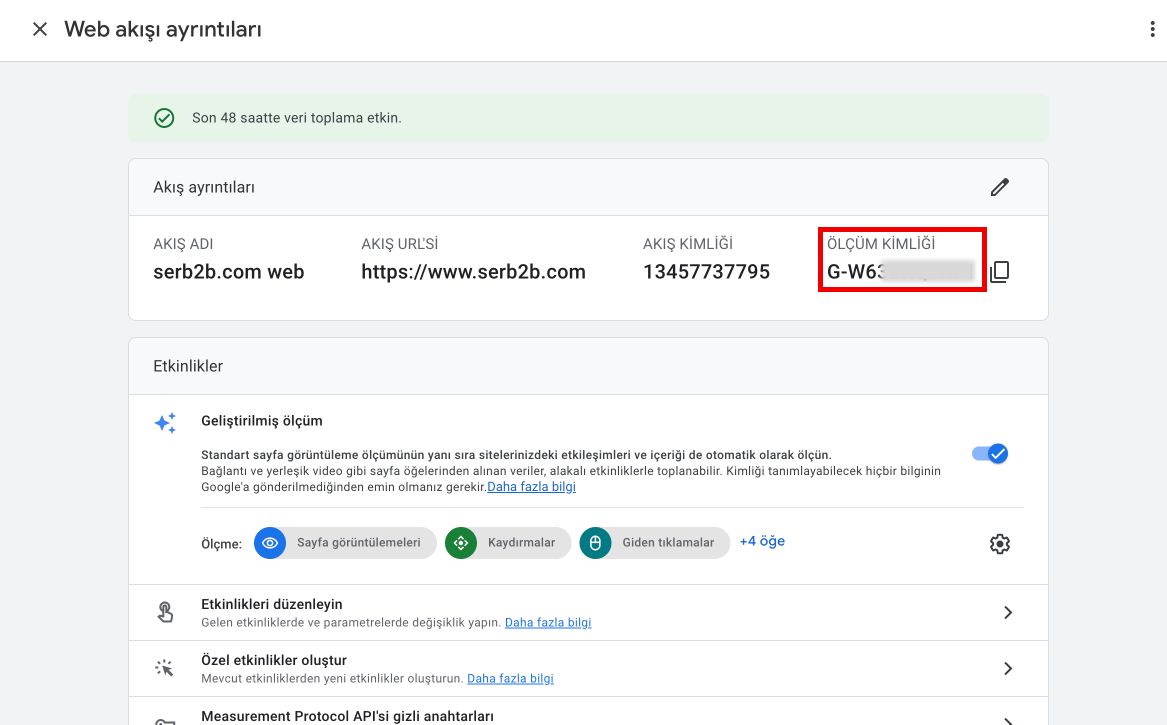Open Daha fazla bilgi link under Geliştirilmiş ölçüm
The image size is (1167, 725).
531,487
